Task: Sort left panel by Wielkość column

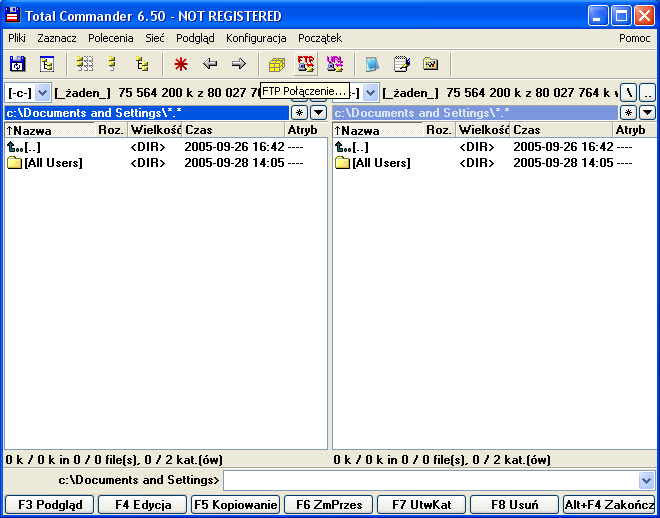Action: (155, 130)
